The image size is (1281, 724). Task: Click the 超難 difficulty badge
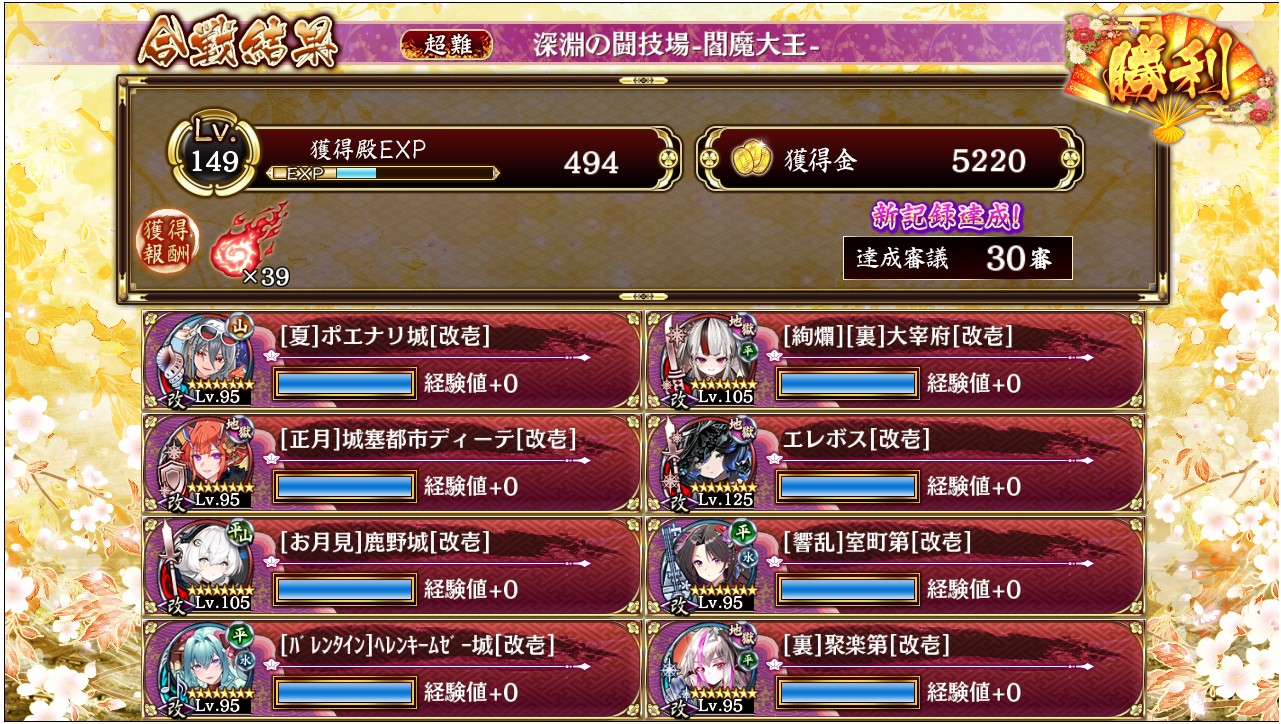tap(447, 45)
